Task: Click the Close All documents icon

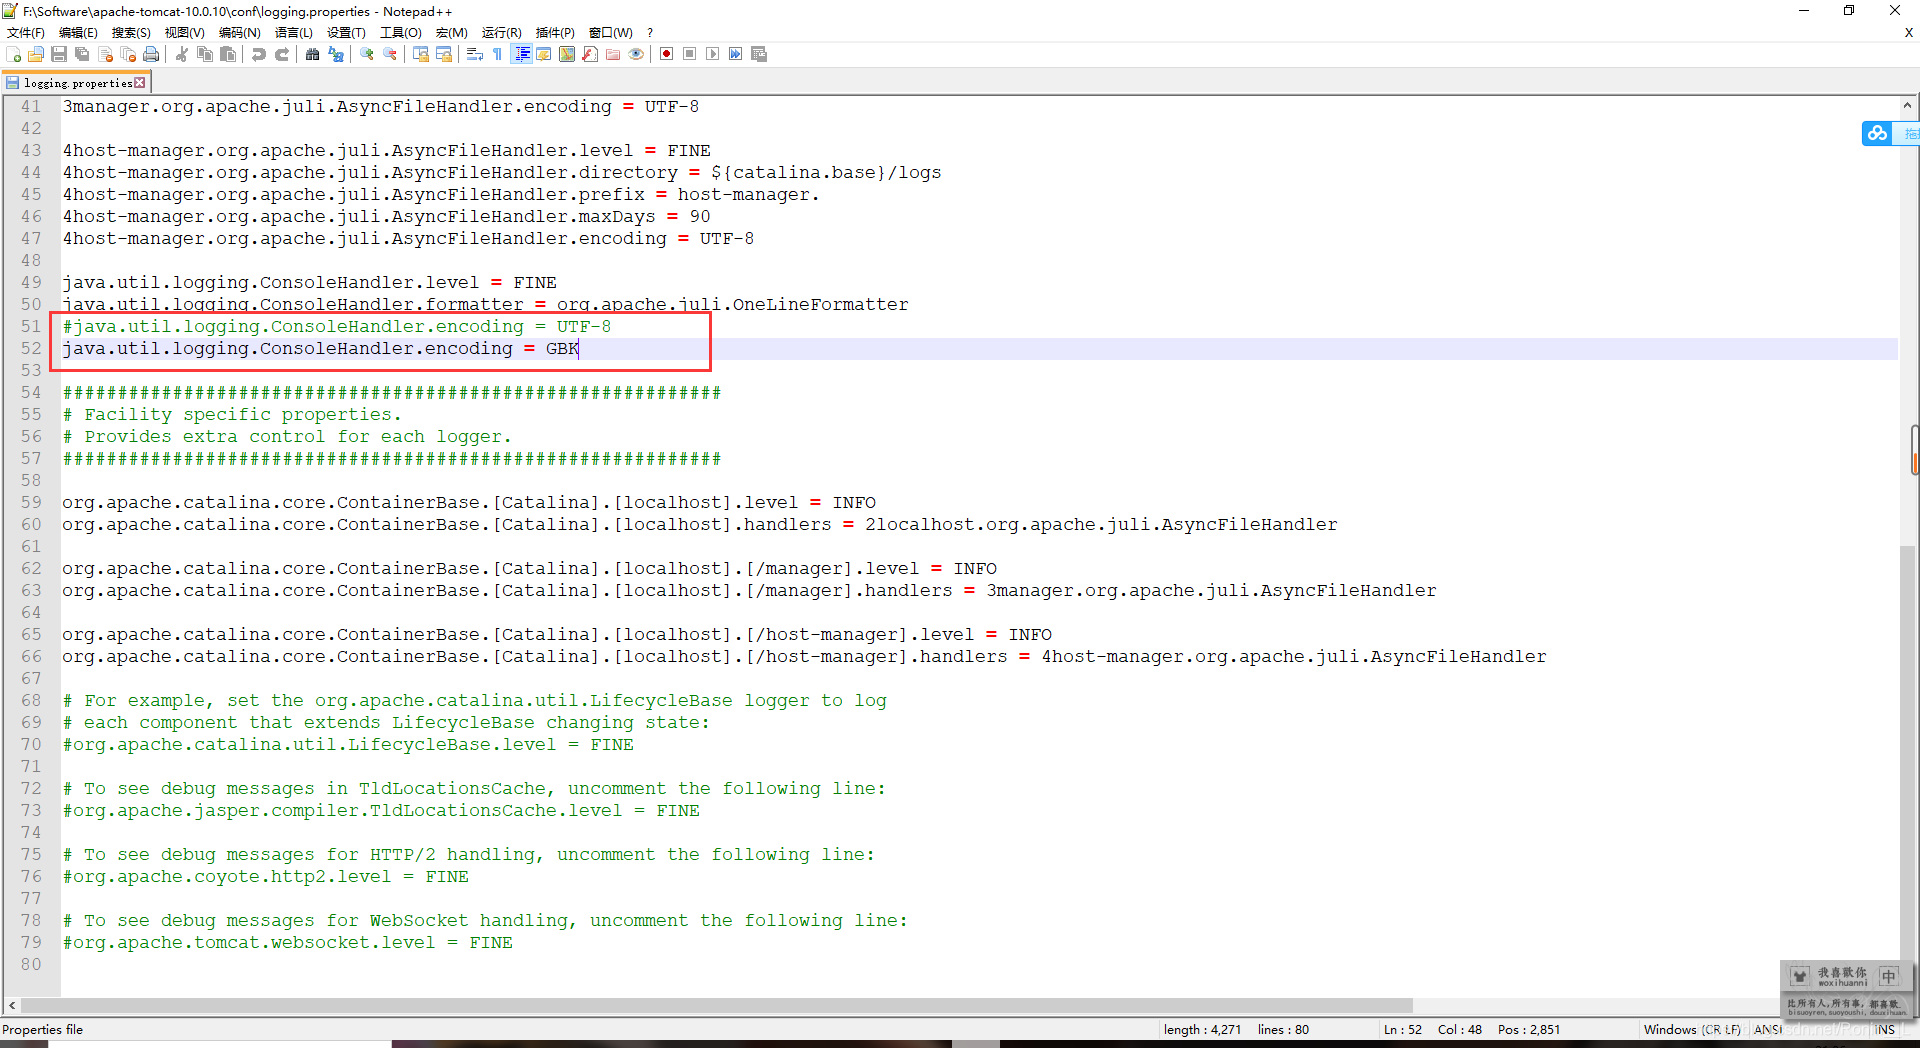Action: 128,54
